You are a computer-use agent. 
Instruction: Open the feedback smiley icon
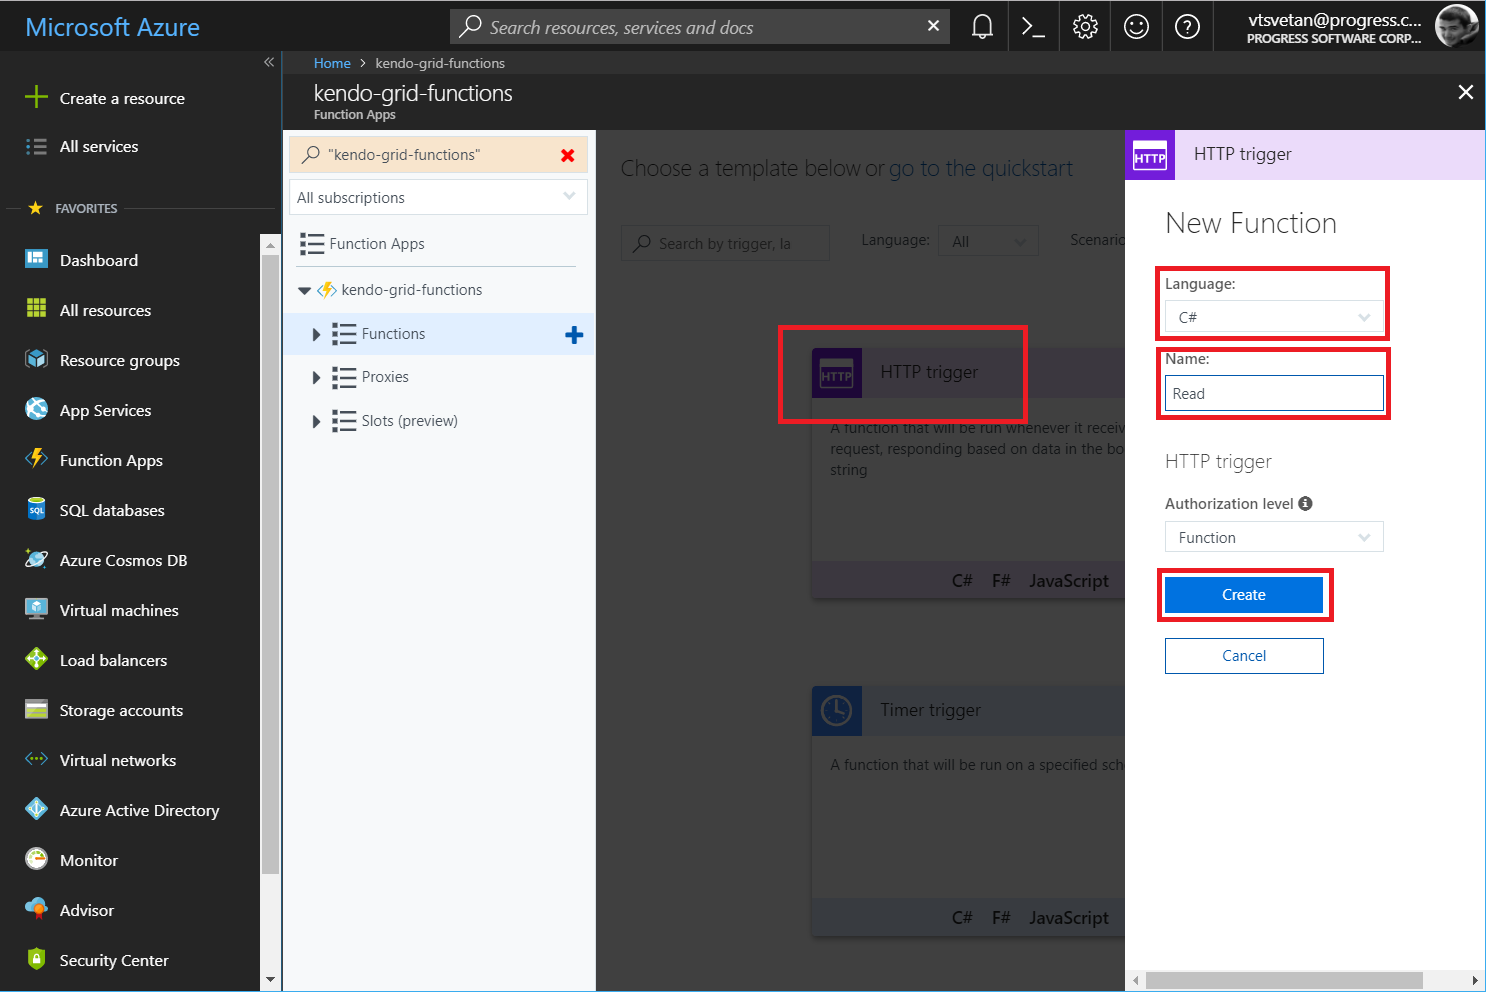(1136, 26)
